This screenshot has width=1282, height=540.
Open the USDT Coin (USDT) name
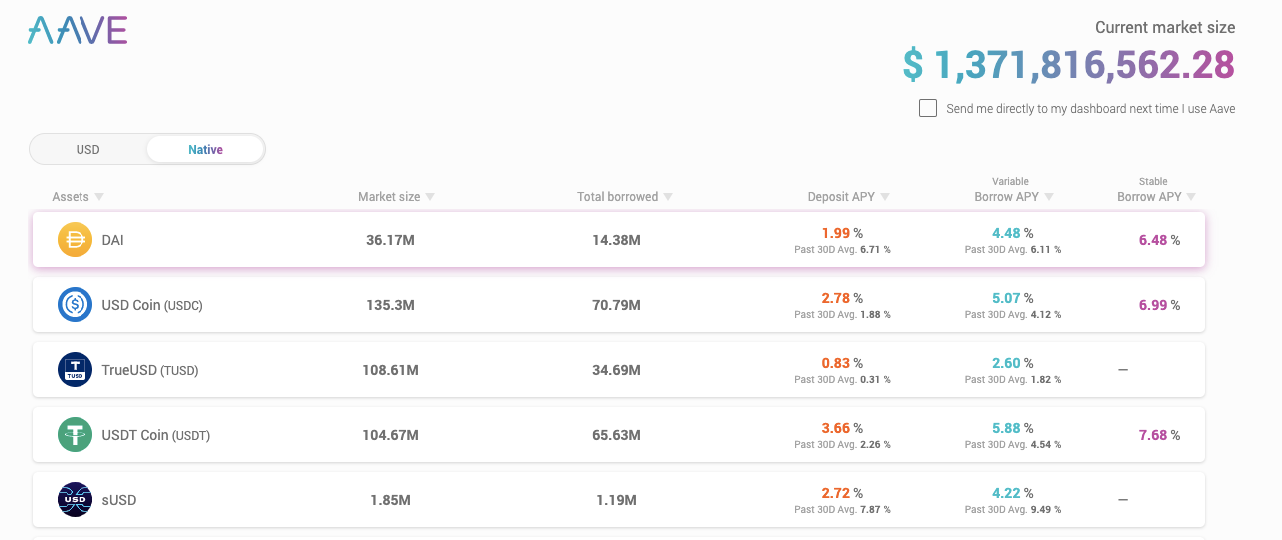pos(156,435)
